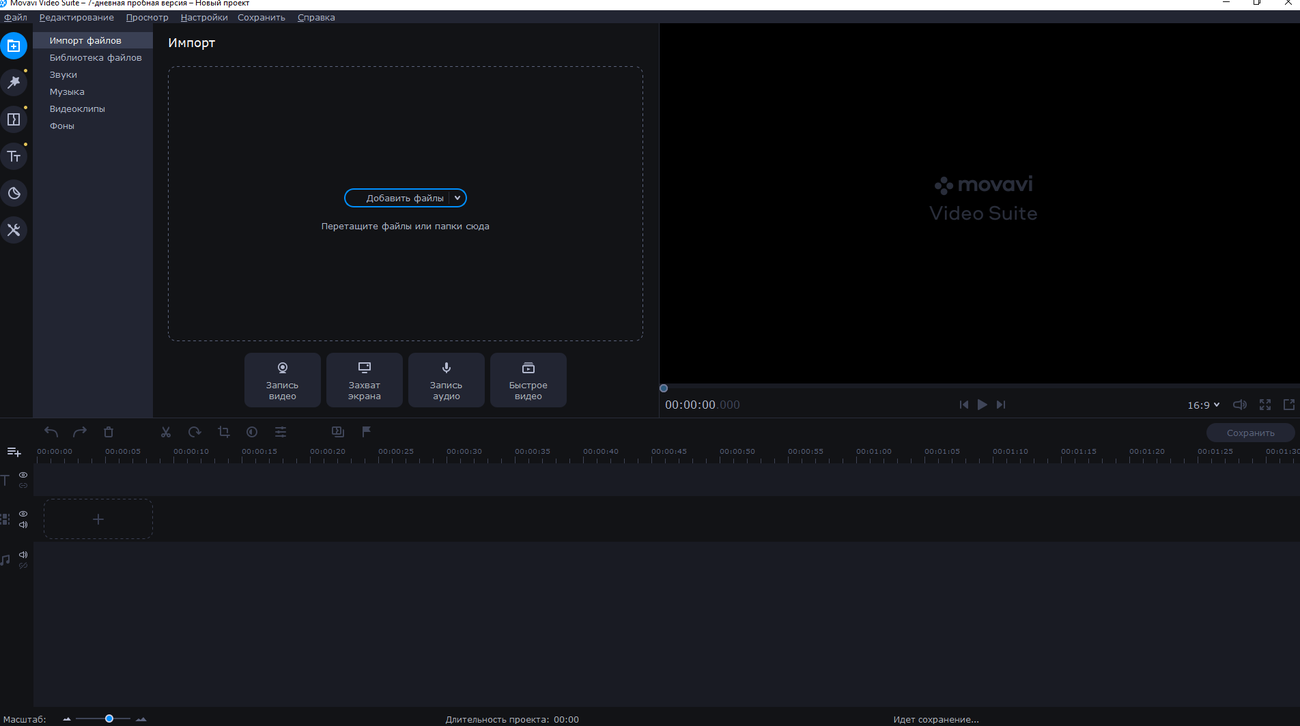Click the Zoom out timeline icon

click(67, 719)
